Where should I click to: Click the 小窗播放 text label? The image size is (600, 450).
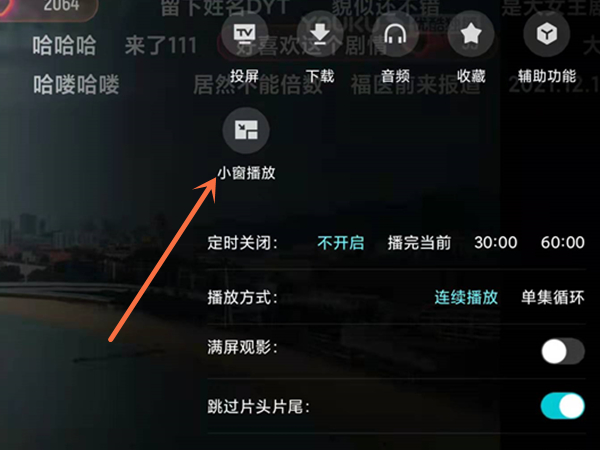[x=246, y=173]
